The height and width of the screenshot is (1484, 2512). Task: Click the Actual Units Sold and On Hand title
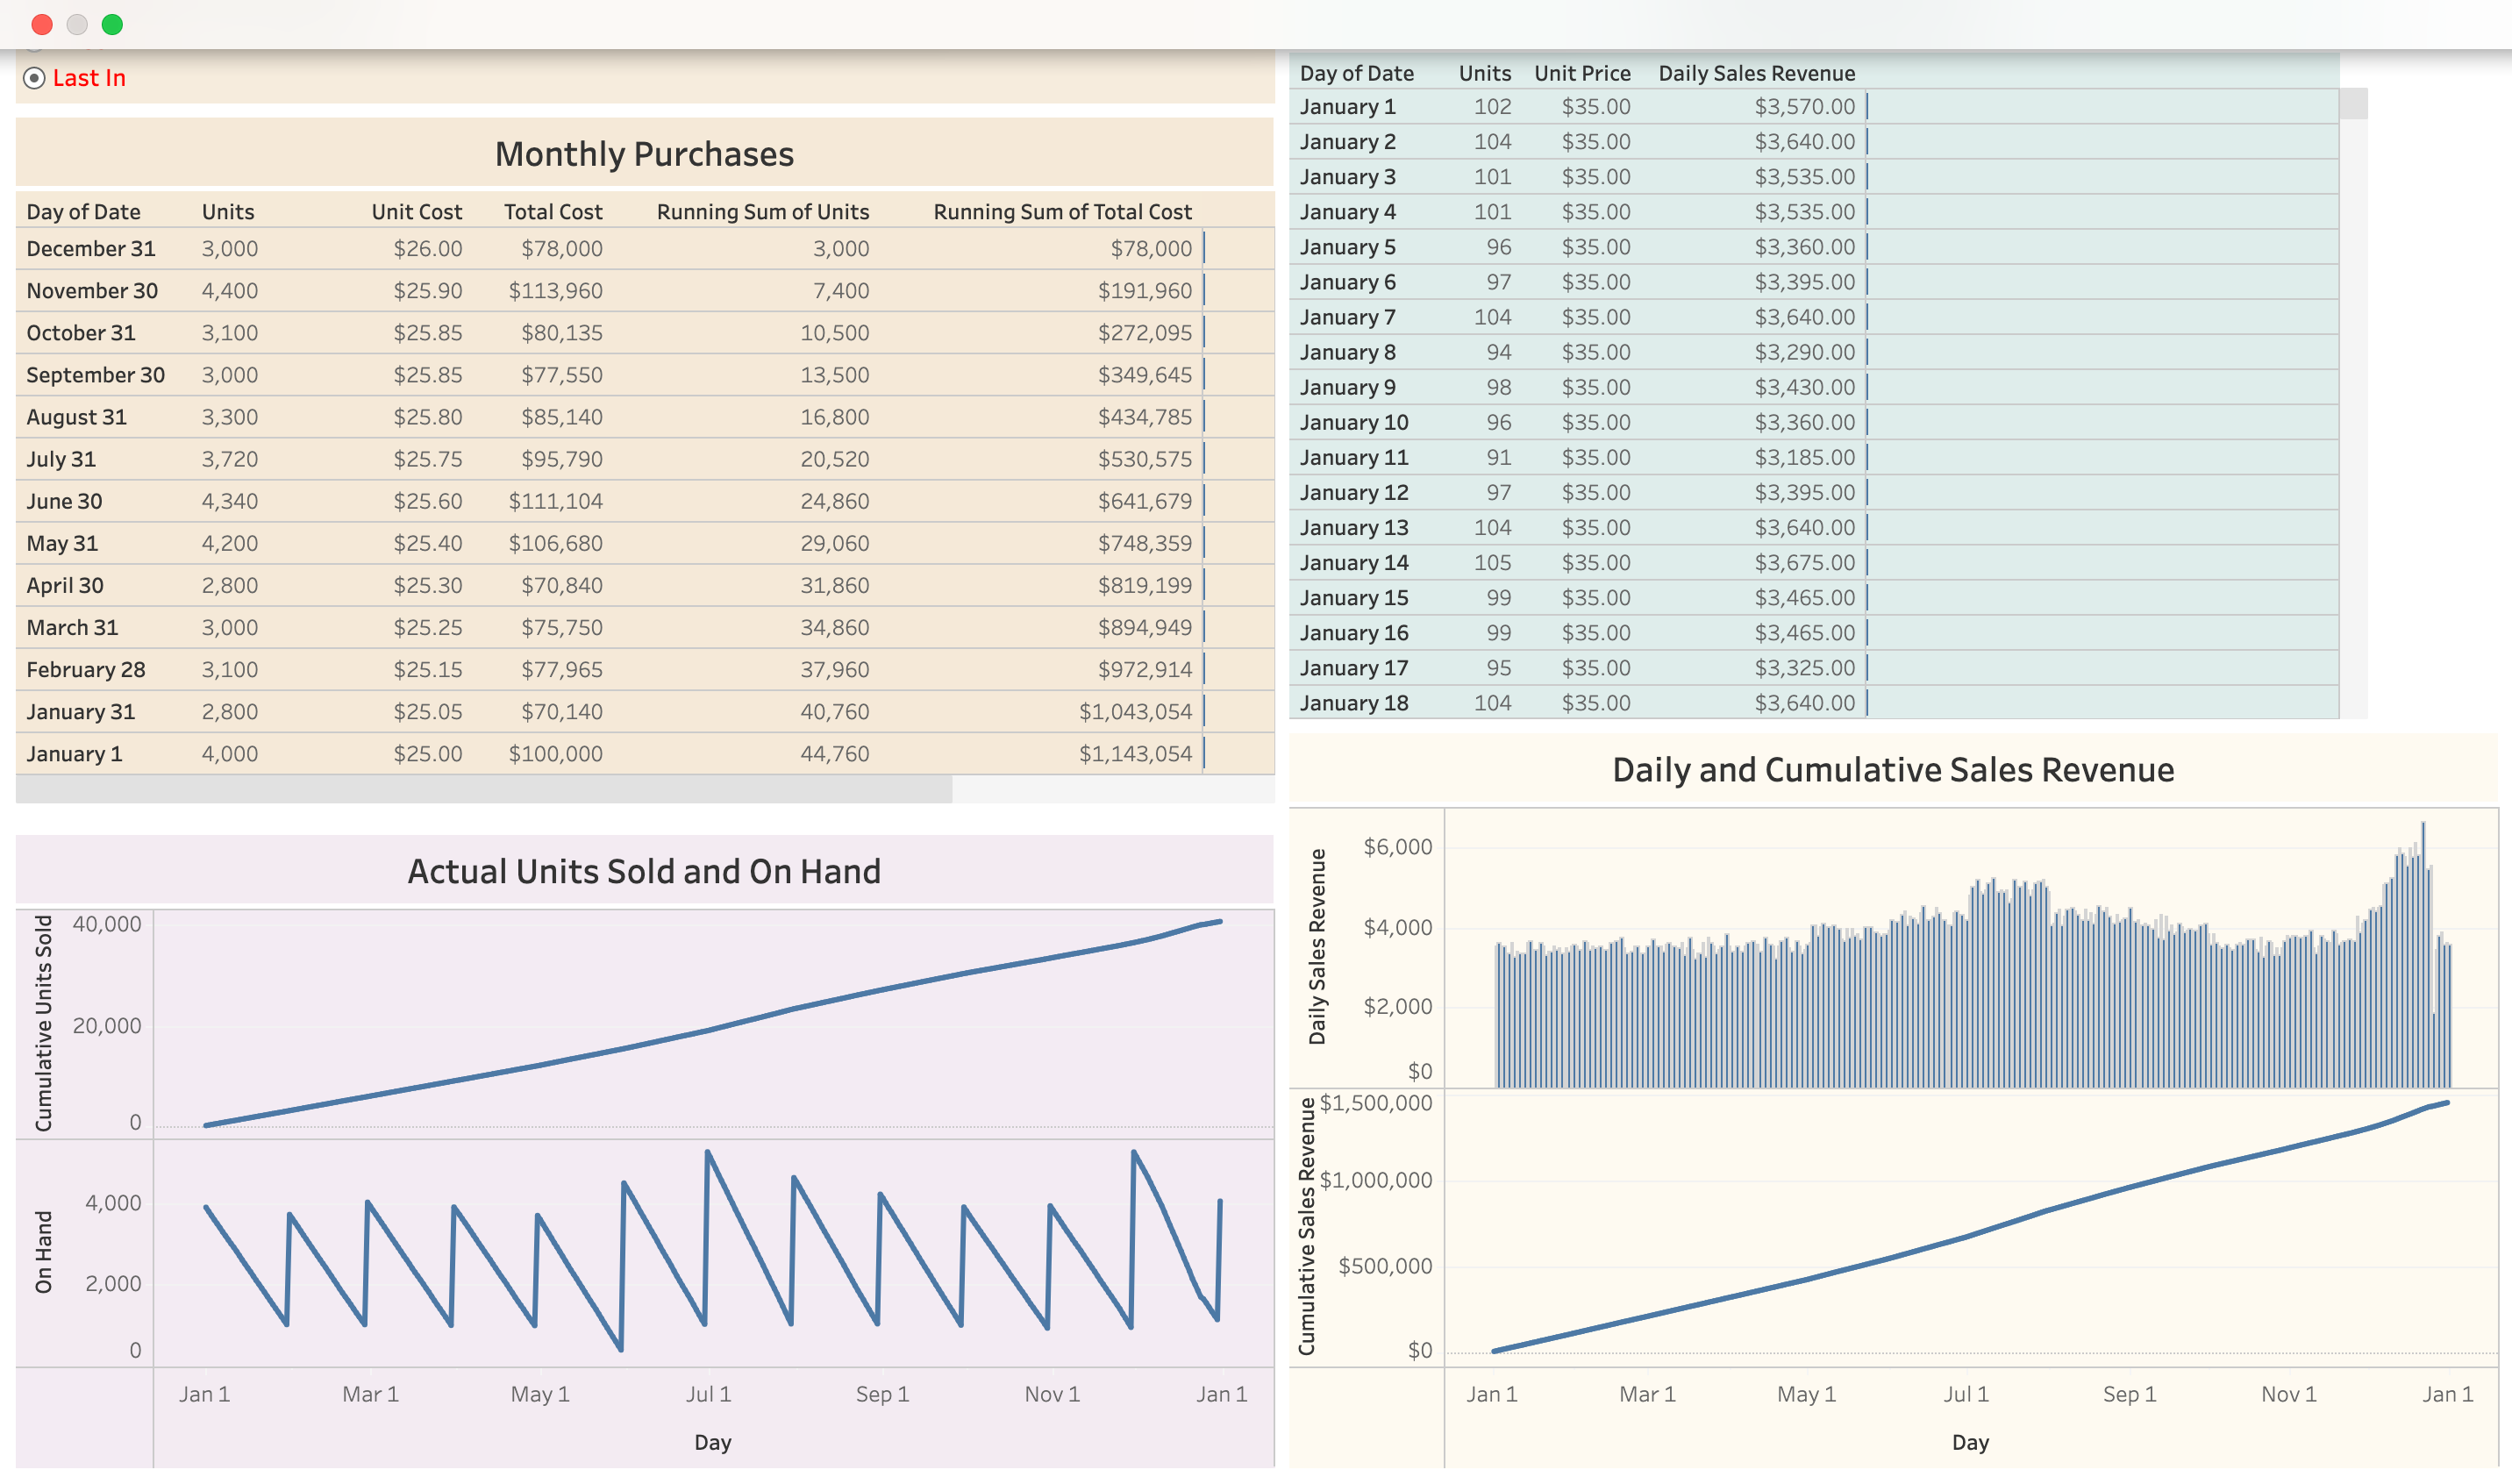(x=644, y=871)
